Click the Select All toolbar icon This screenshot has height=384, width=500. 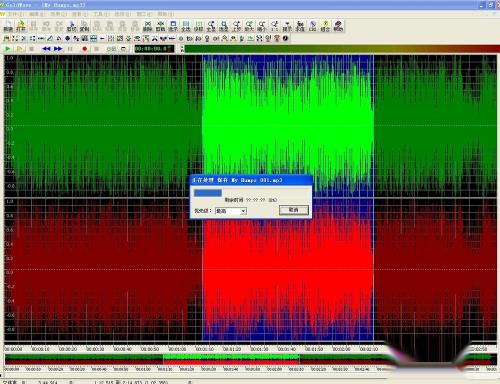tap(186, 26)
